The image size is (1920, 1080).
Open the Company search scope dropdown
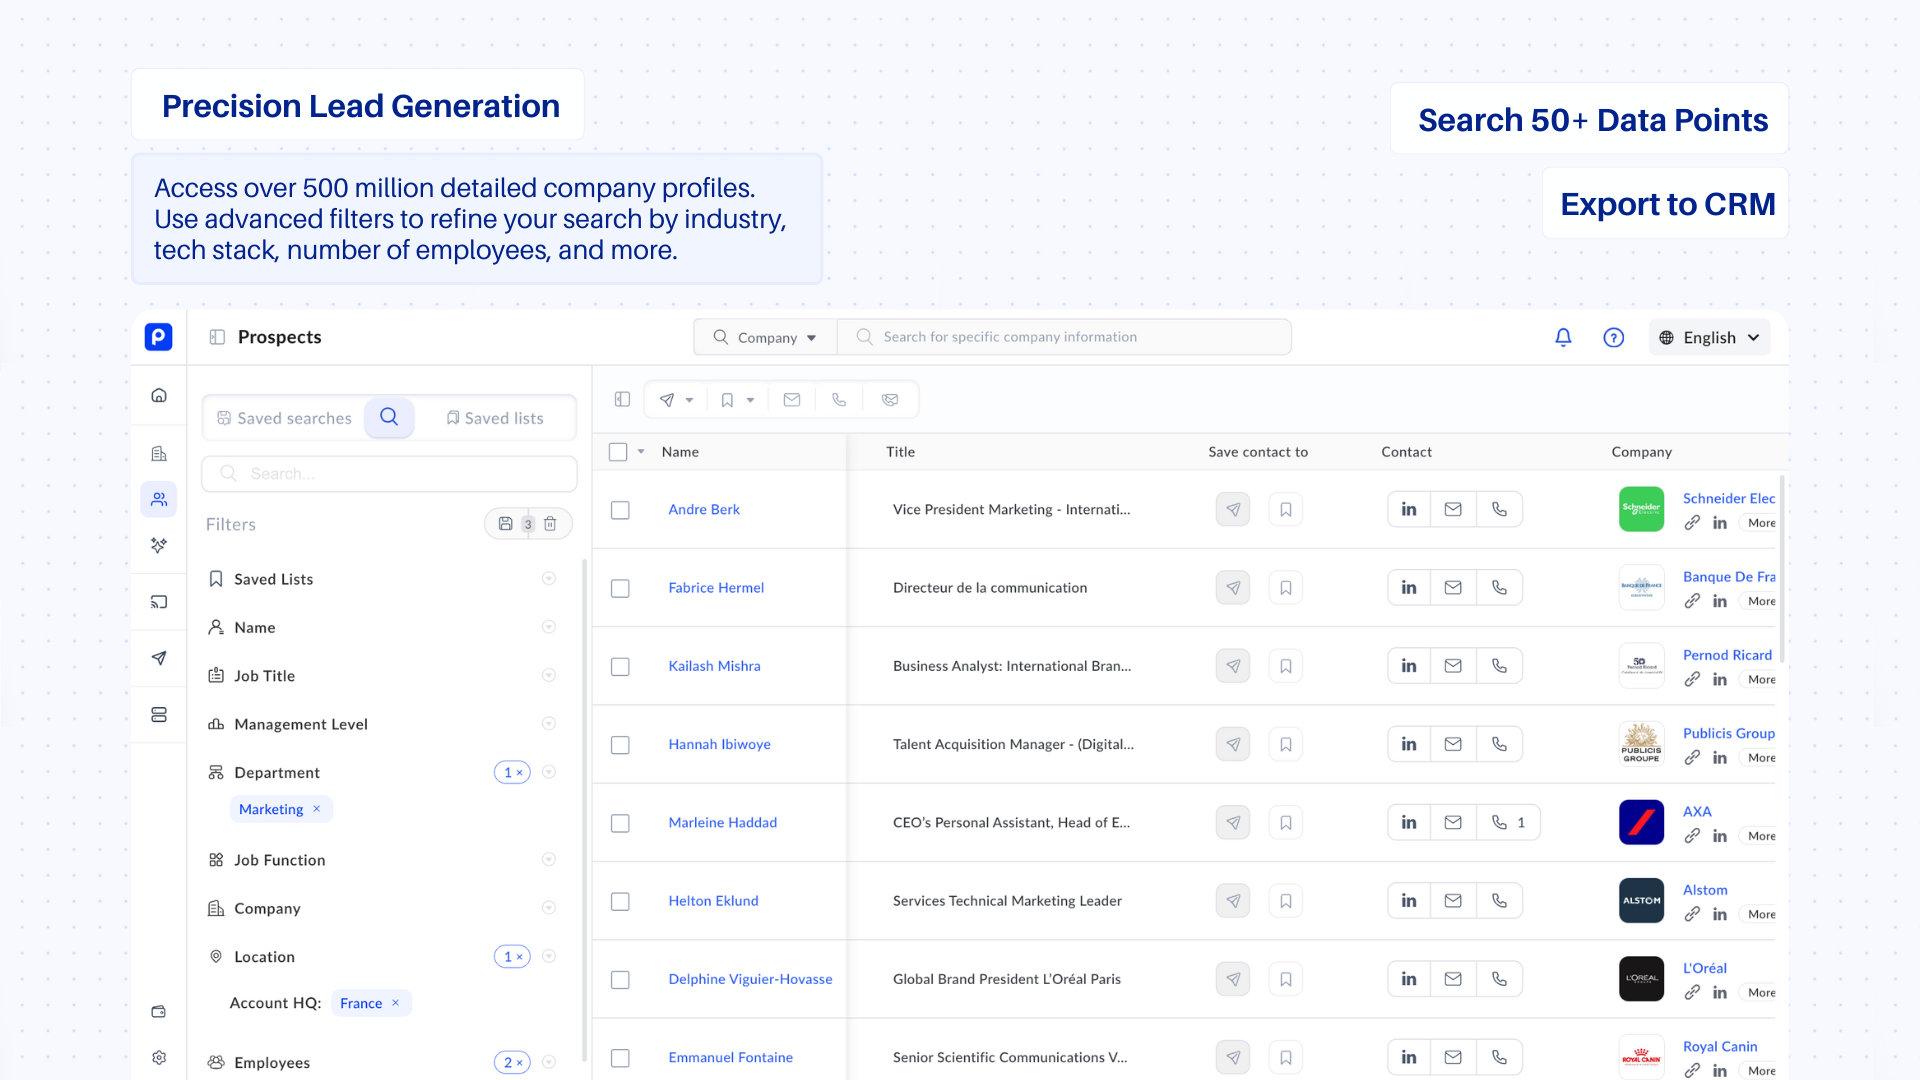pyautogui.click(x=765, y=337)
